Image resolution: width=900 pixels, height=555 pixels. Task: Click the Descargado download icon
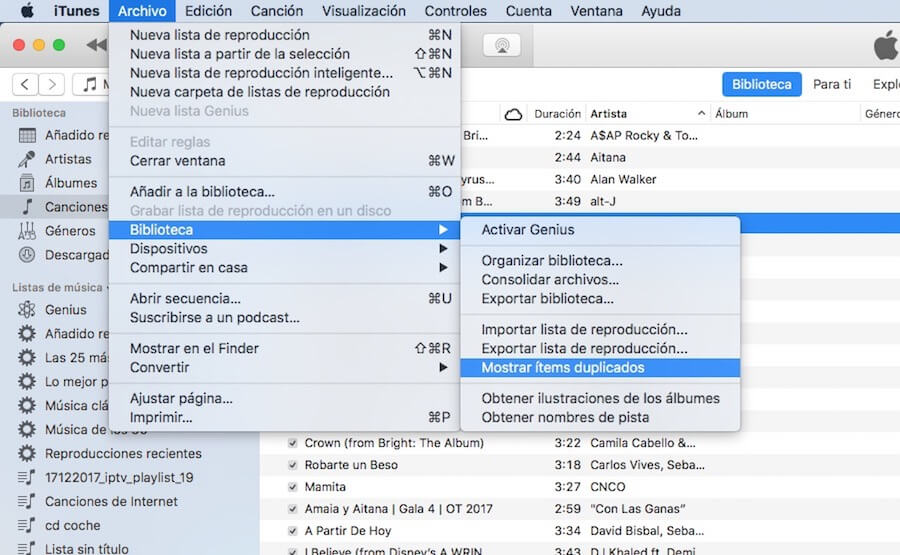pos(27,254)
